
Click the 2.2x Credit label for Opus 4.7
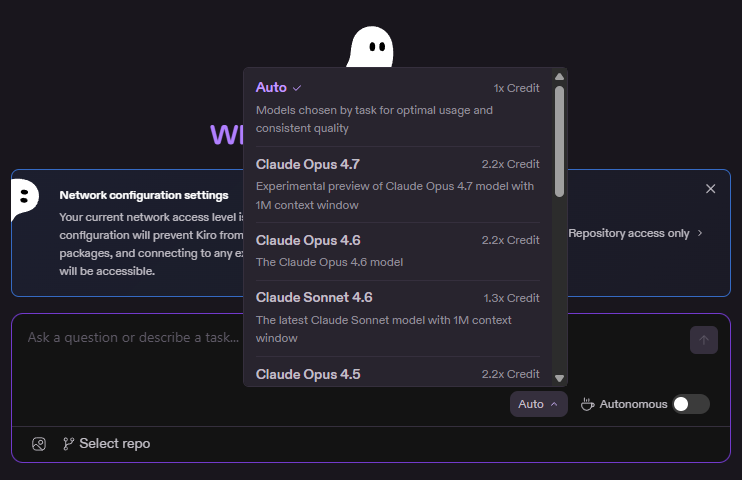pos(511,164)
